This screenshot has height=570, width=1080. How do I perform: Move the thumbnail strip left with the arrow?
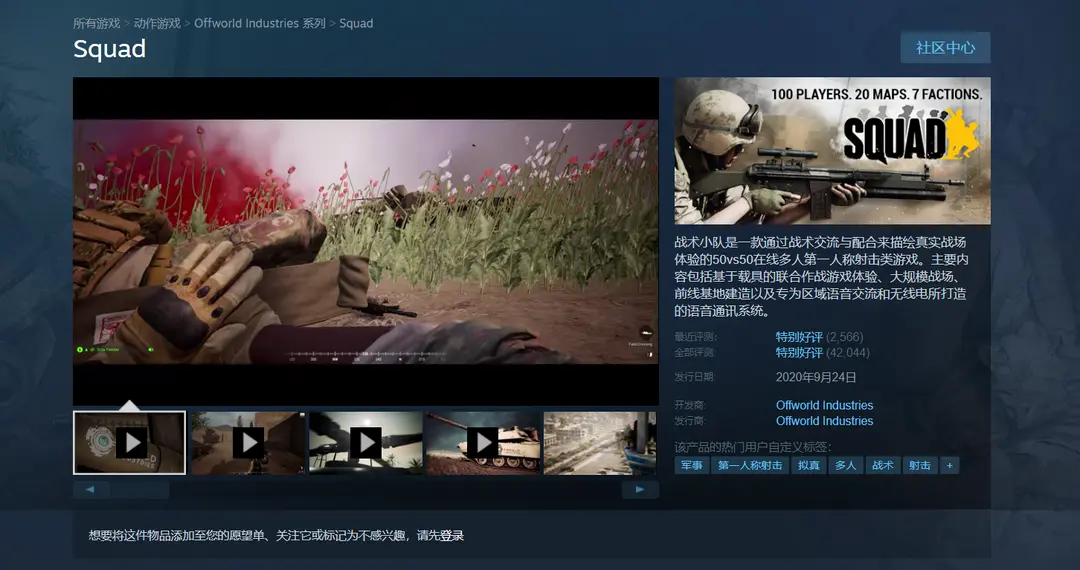click(x=90, y=489)
